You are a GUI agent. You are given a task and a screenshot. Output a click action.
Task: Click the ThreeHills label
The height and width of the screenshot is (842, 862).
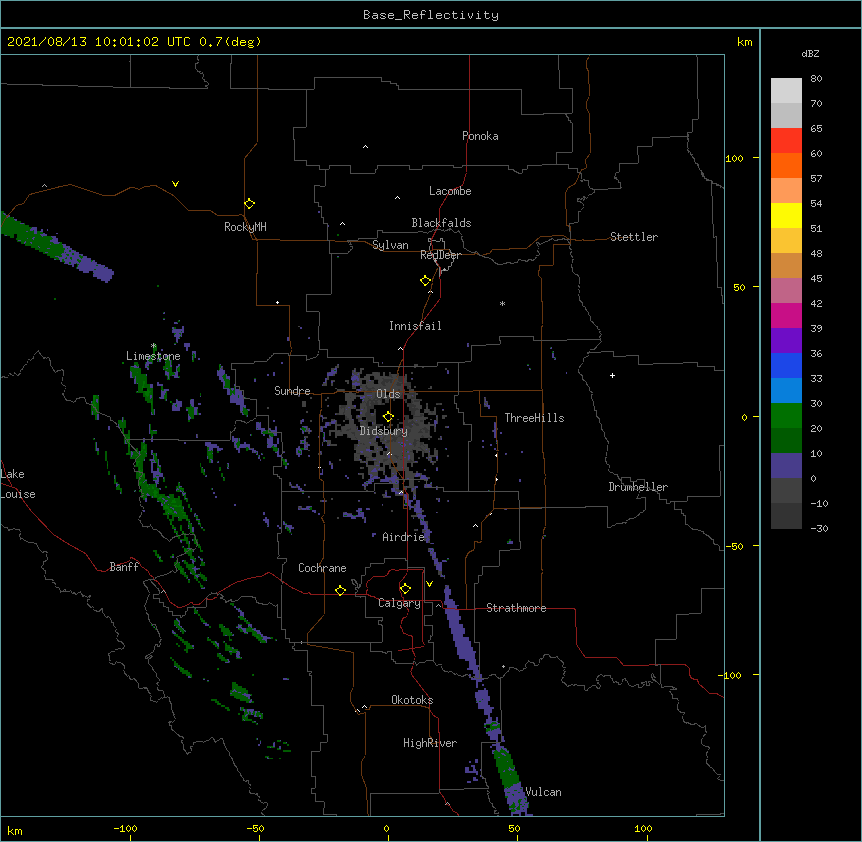pyautogui.click(x=534, y=418)
